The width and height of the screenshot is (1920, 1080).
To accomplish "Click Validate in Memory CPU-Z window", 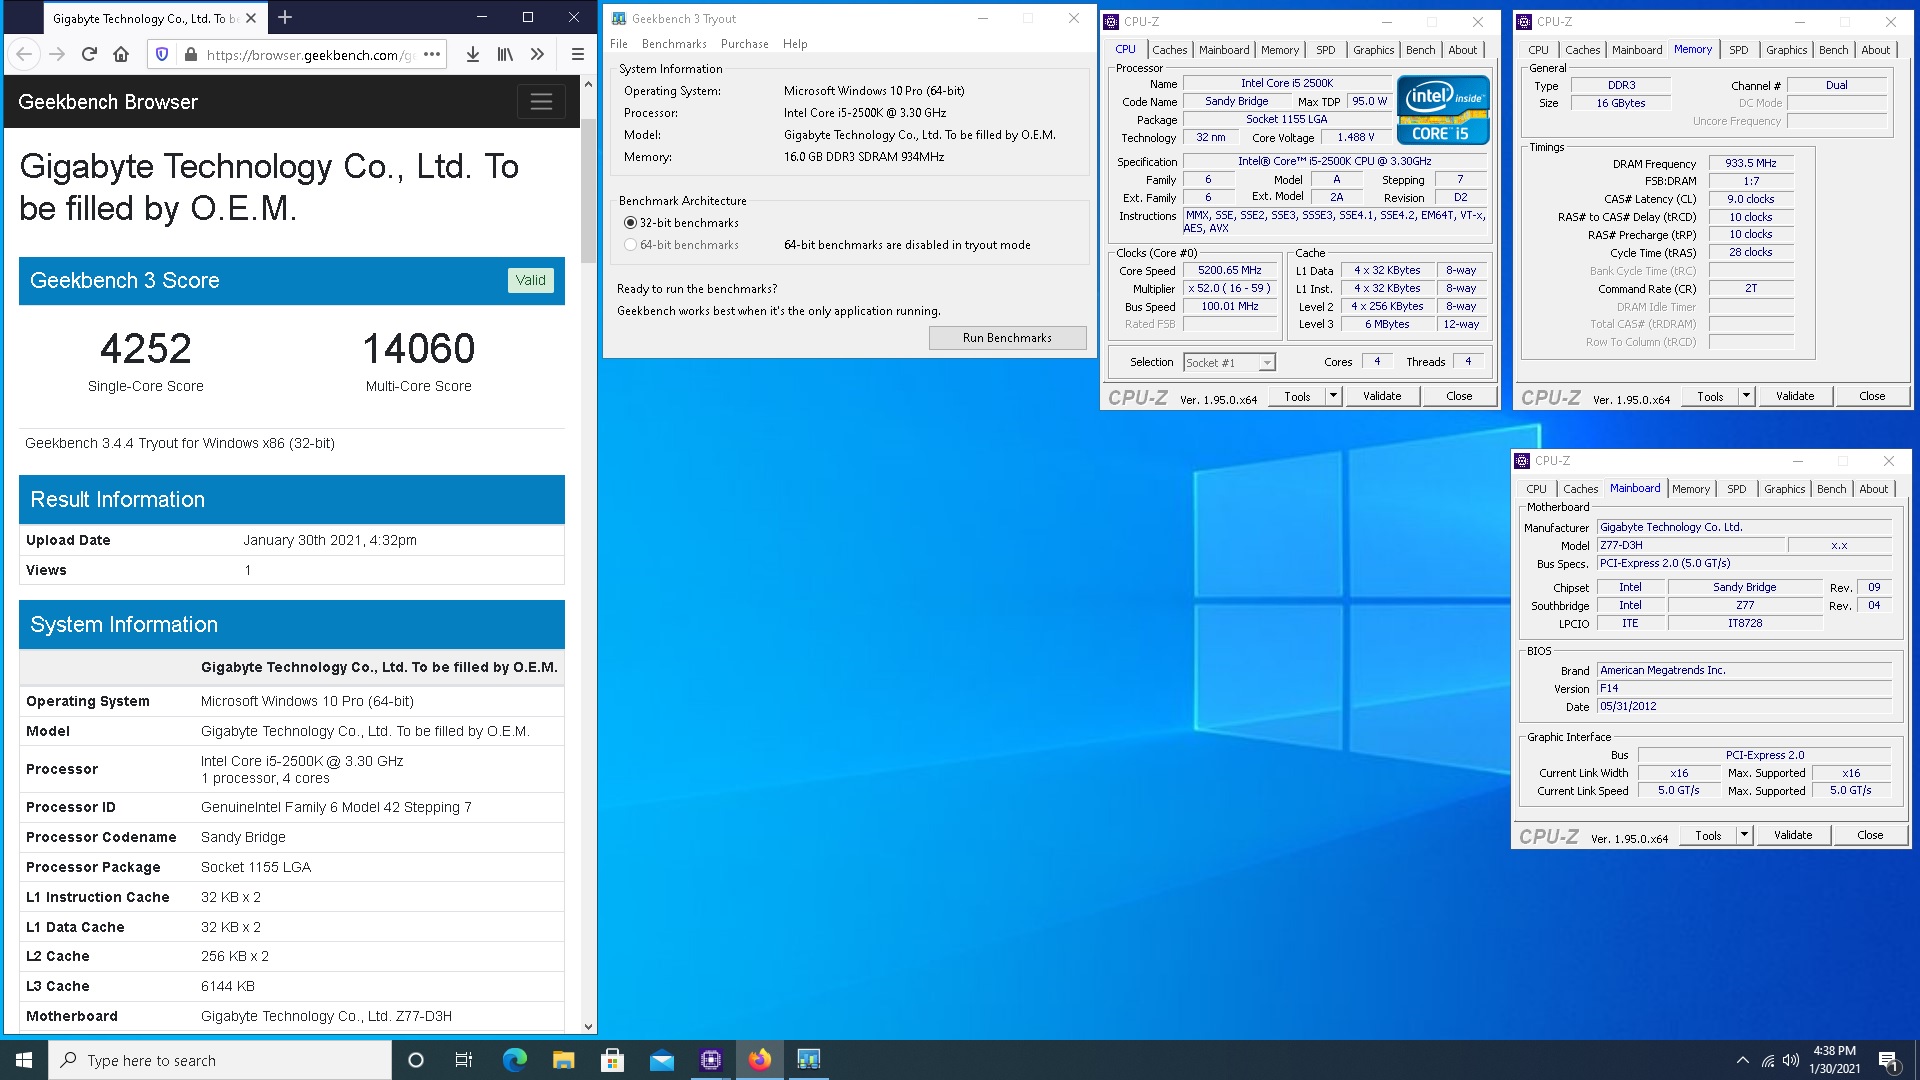I will pyautogui.click(x=1795, y=396).
